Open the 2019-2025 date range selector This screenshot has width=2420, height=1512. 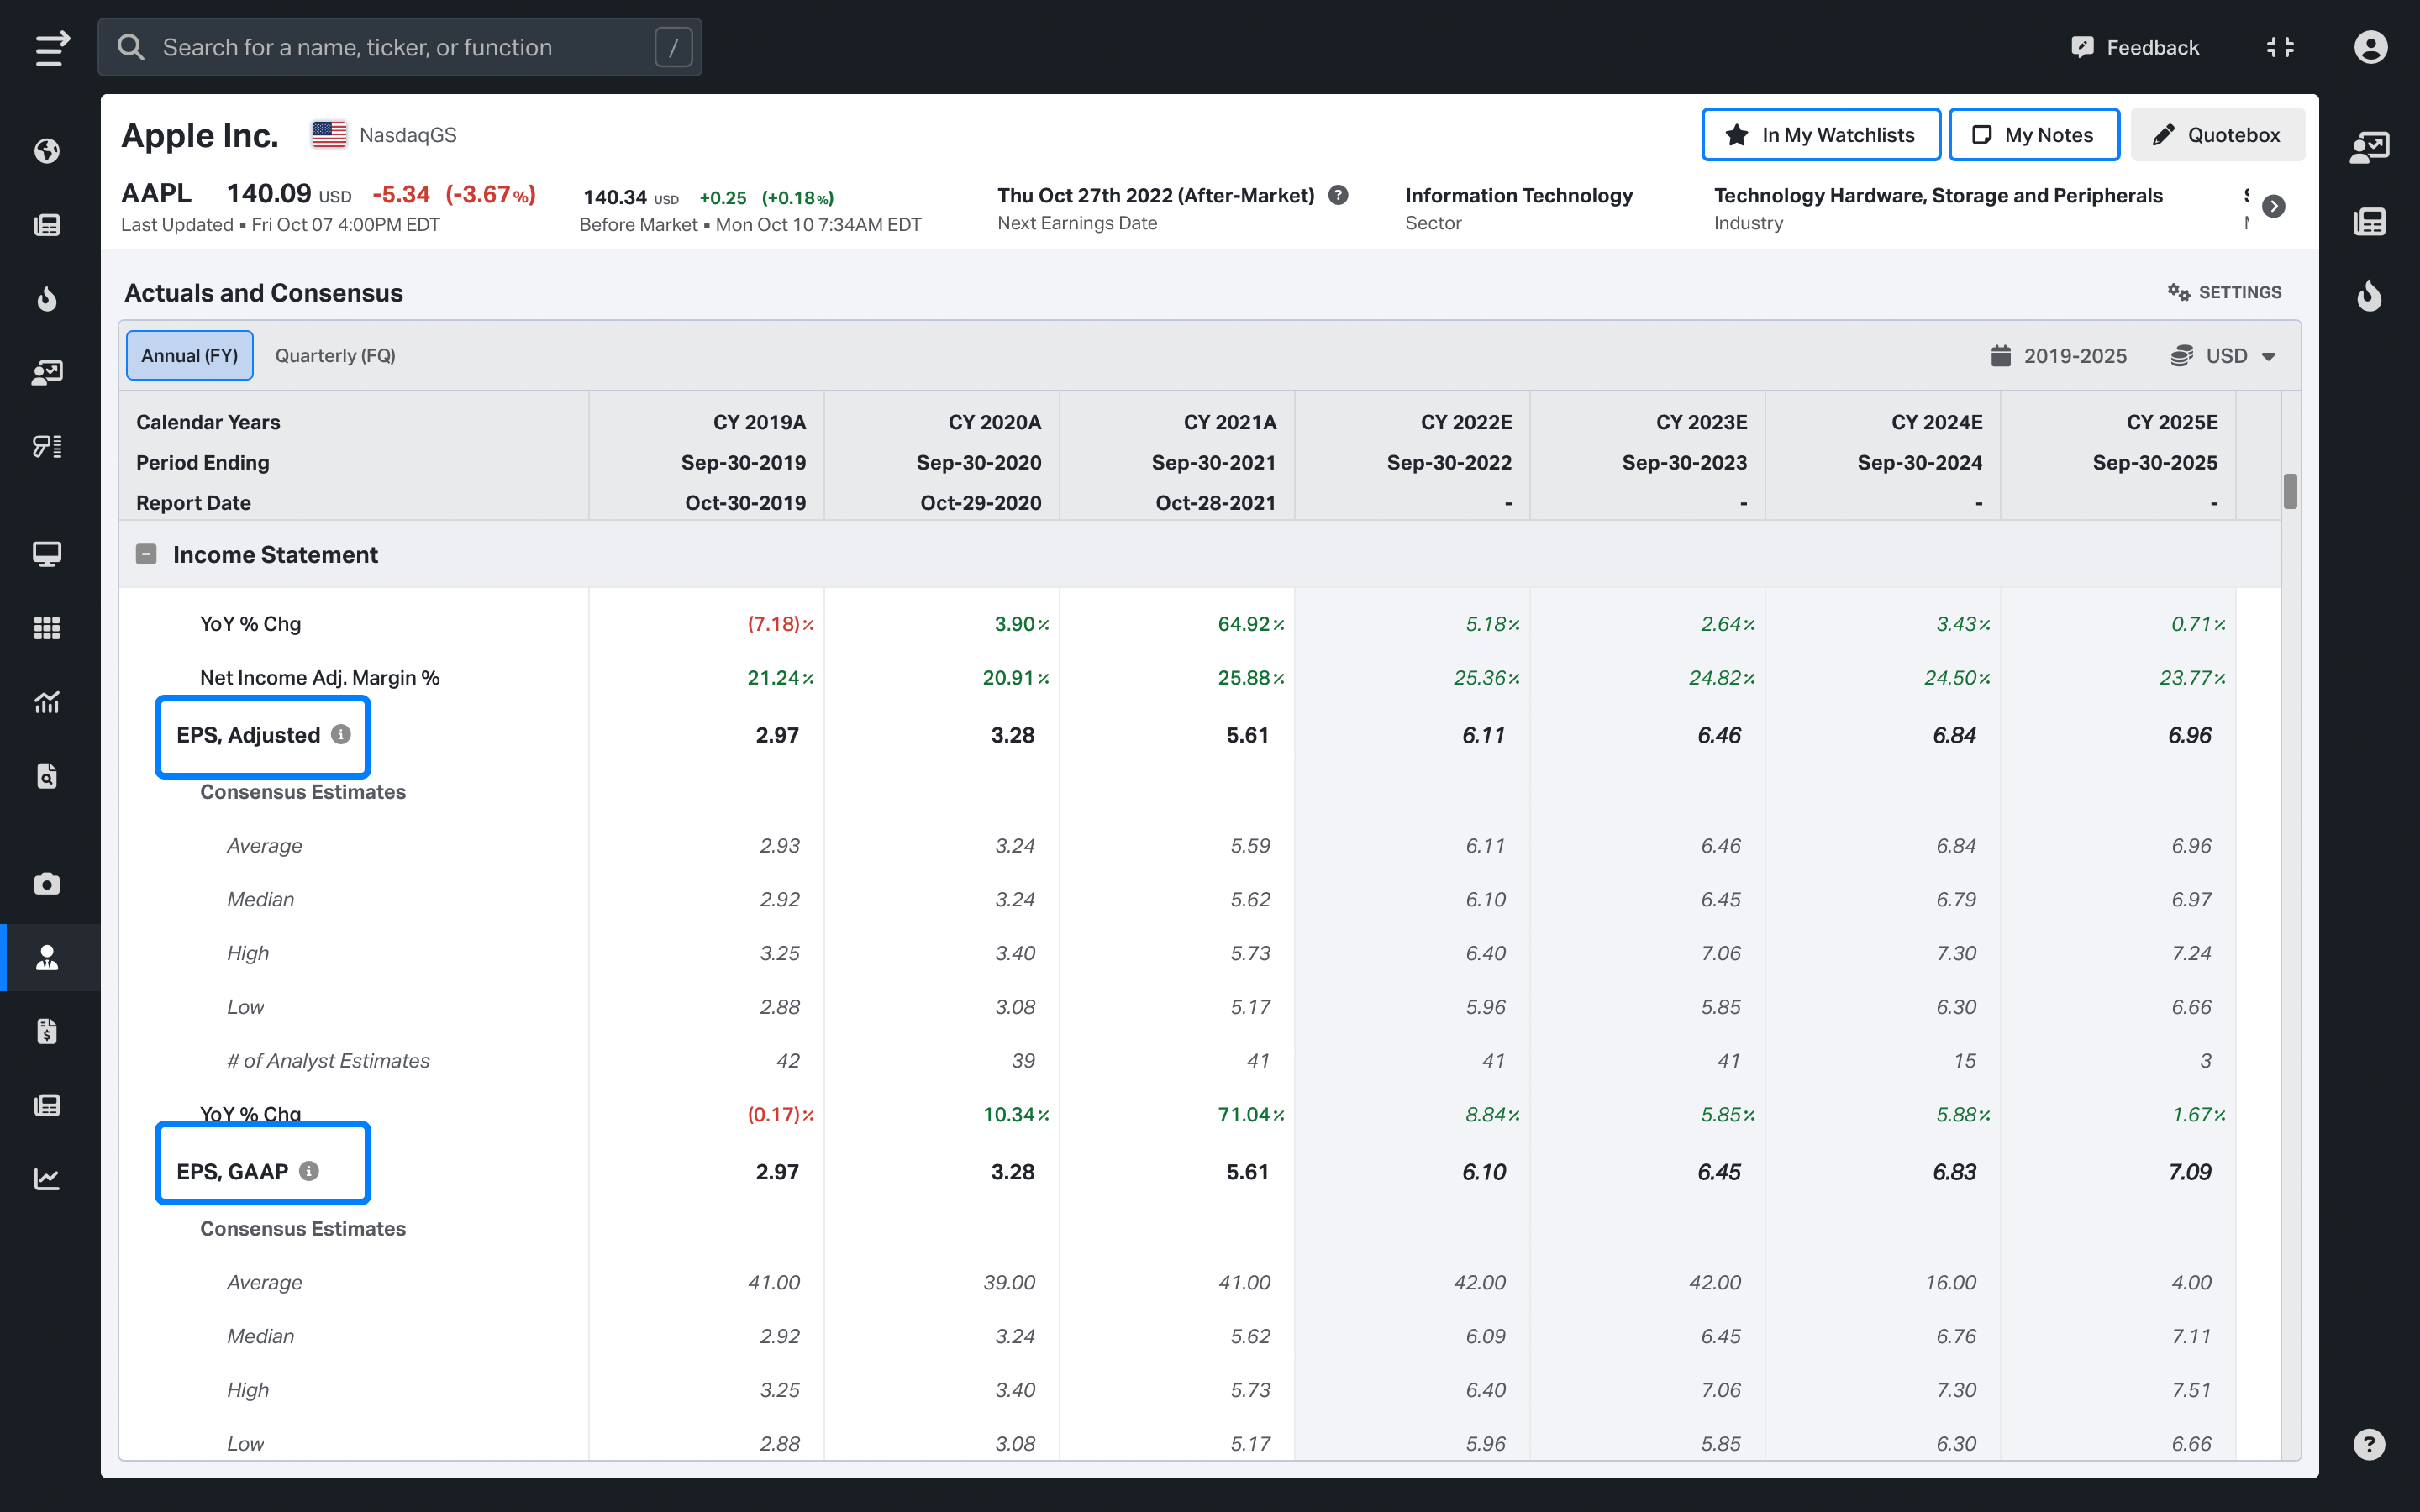tap(2059, 356)
